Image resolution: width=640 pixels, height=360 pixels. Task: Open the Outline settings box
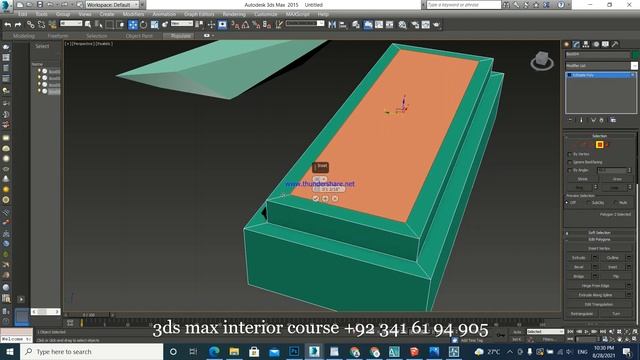[x=629, y=258]
